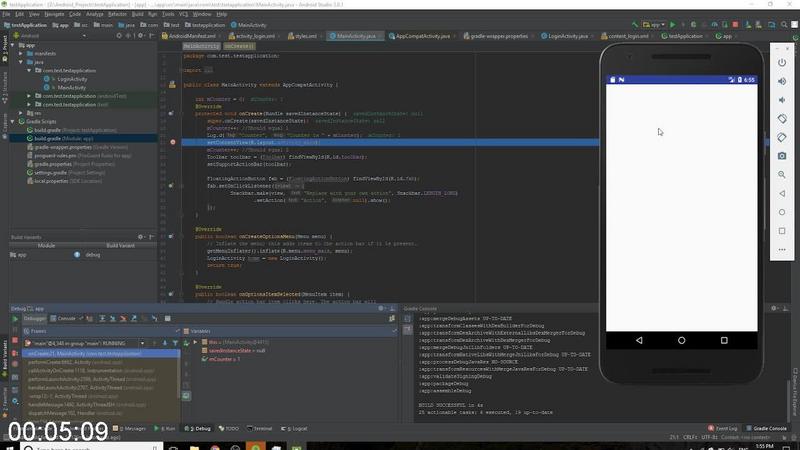Open Gradle Console button in status bar

point(766,429)
